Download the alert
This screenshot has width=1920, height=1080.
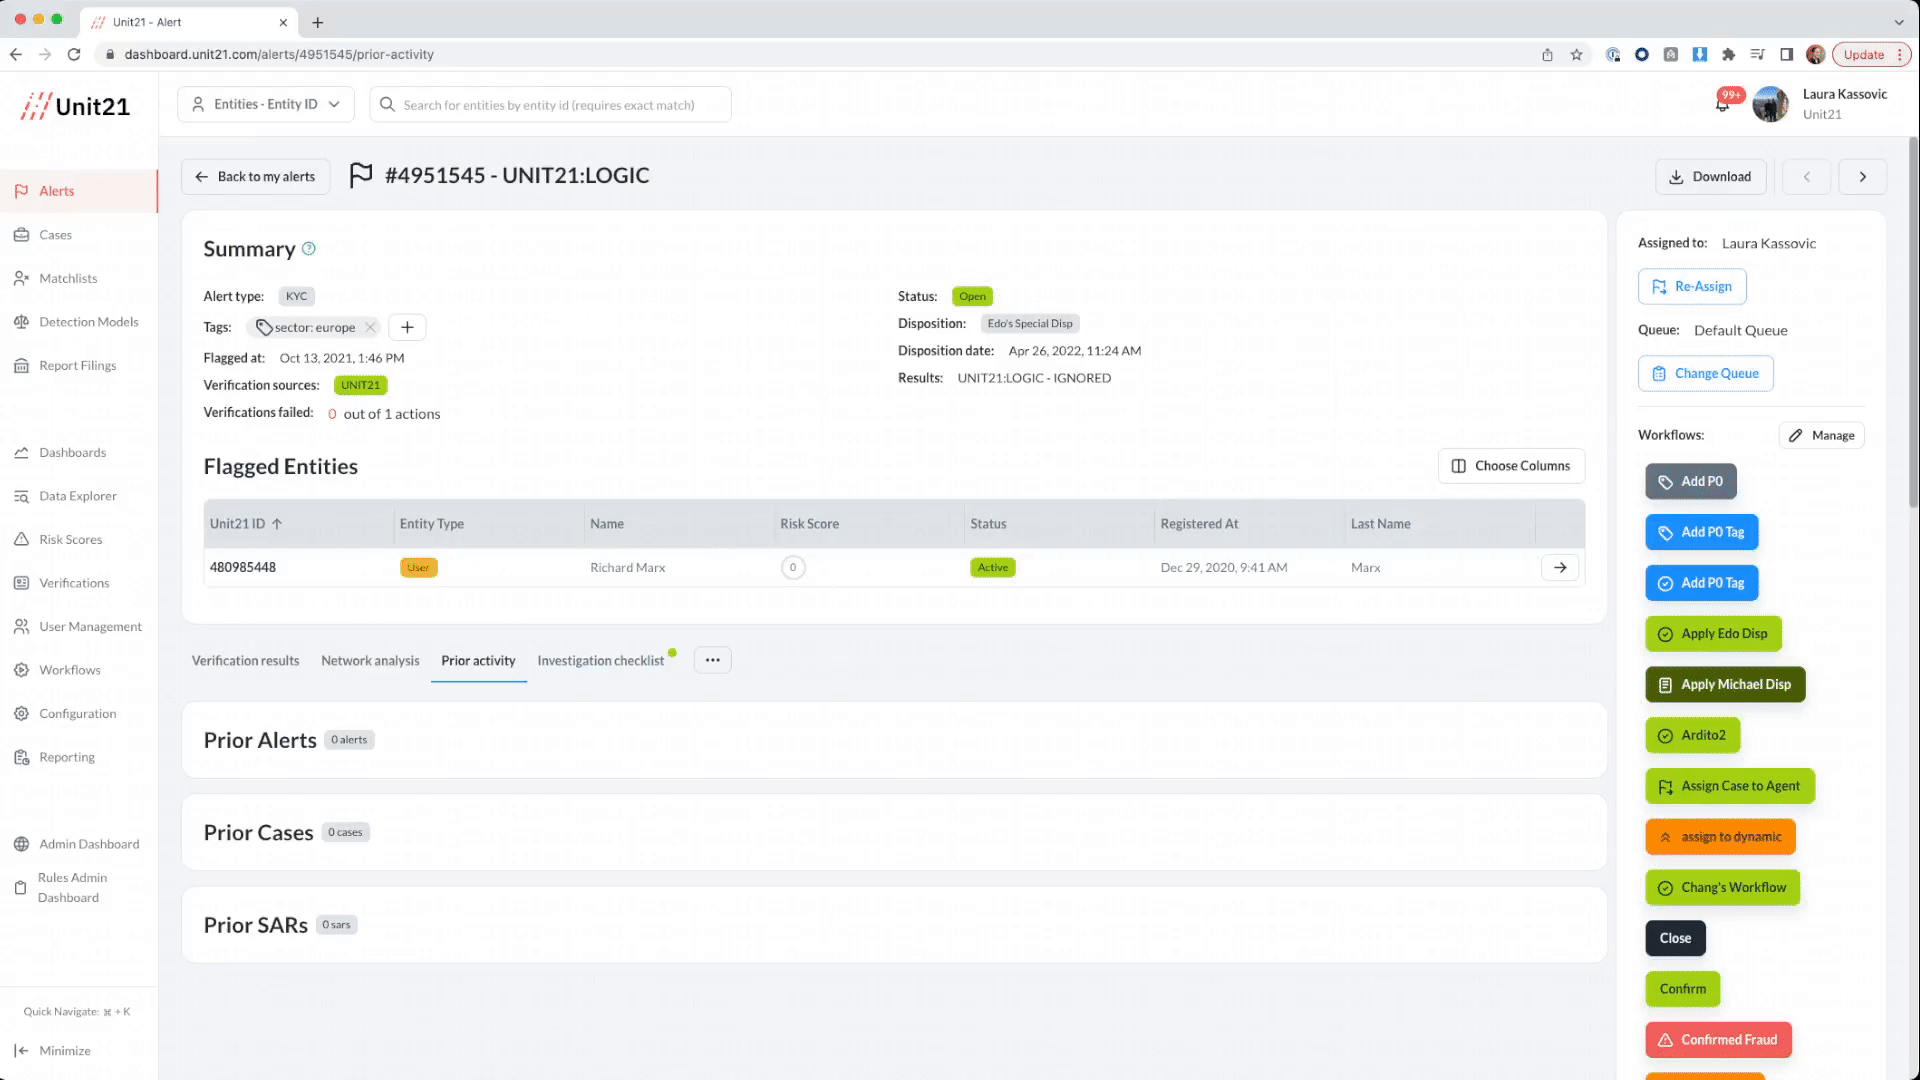1710,177
